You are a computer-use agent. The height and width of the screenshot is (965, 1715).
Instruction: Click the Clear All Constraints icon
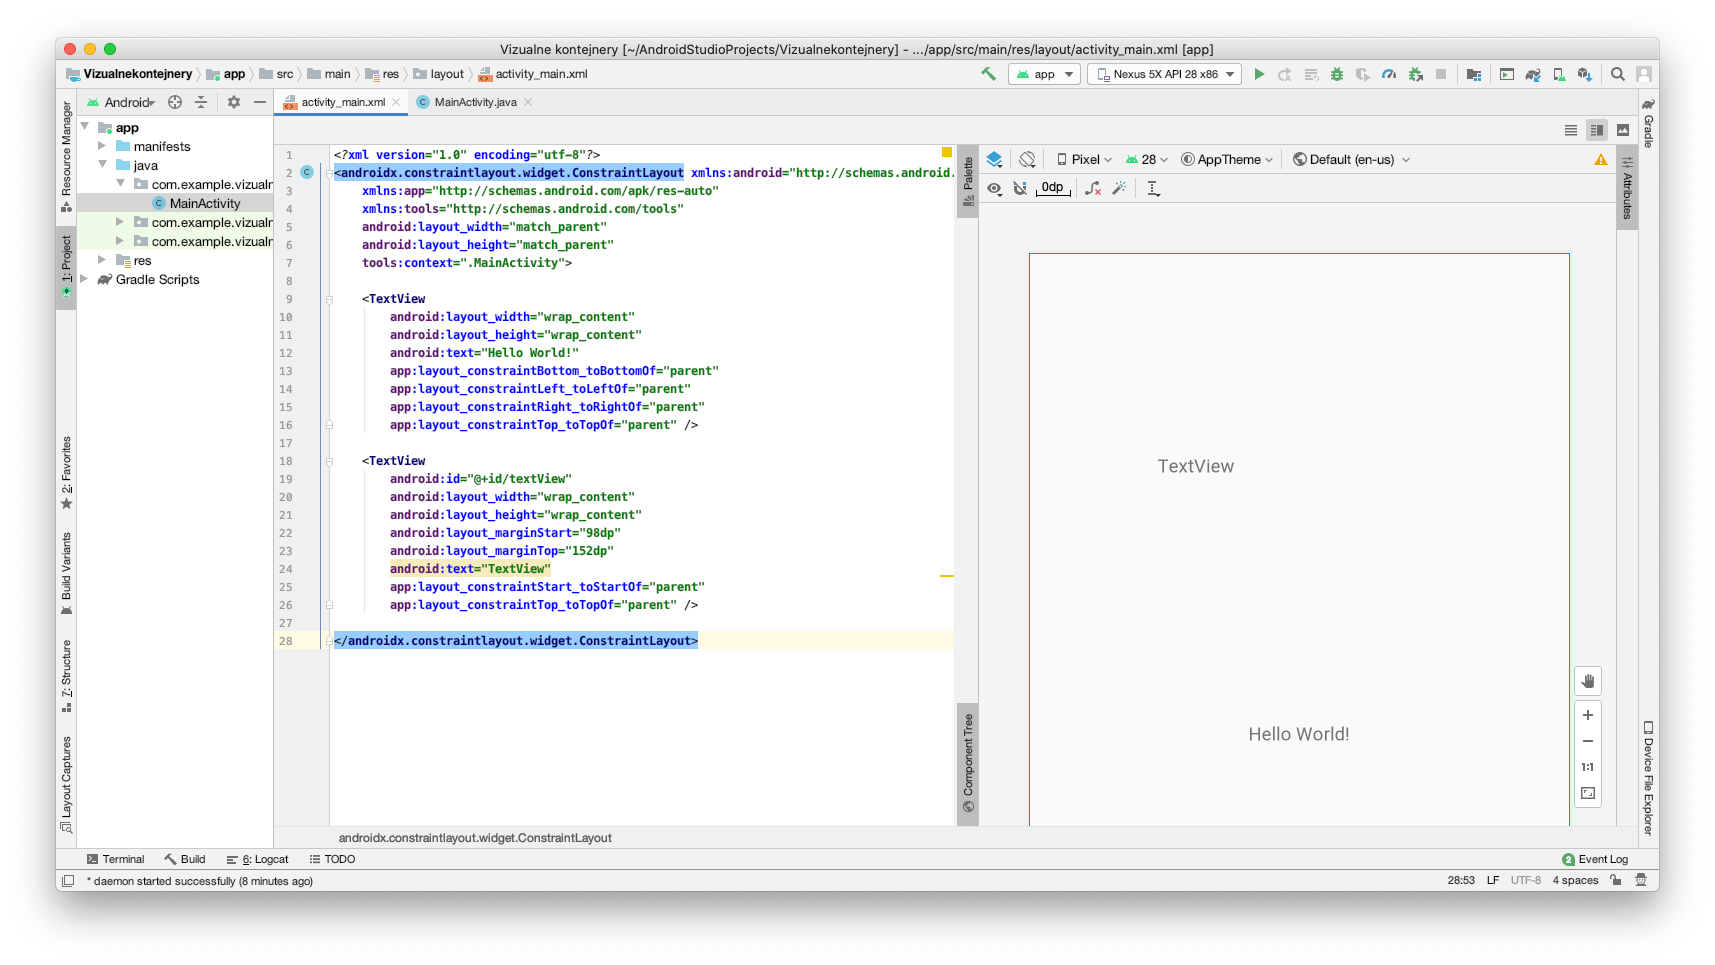[x=1093, y=188]
